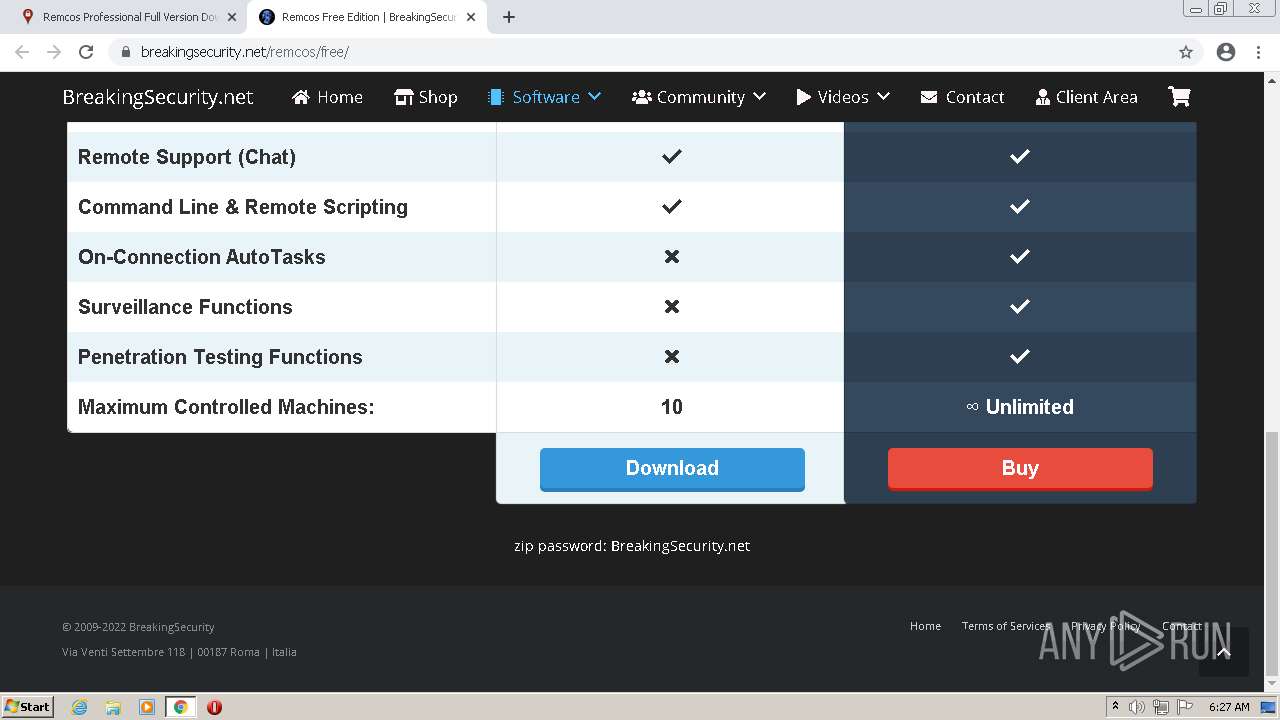Image resolution: width=1280 pixels, height=720 pixels.
Task: Click the Software menu icon
Action: pos(496,97)
